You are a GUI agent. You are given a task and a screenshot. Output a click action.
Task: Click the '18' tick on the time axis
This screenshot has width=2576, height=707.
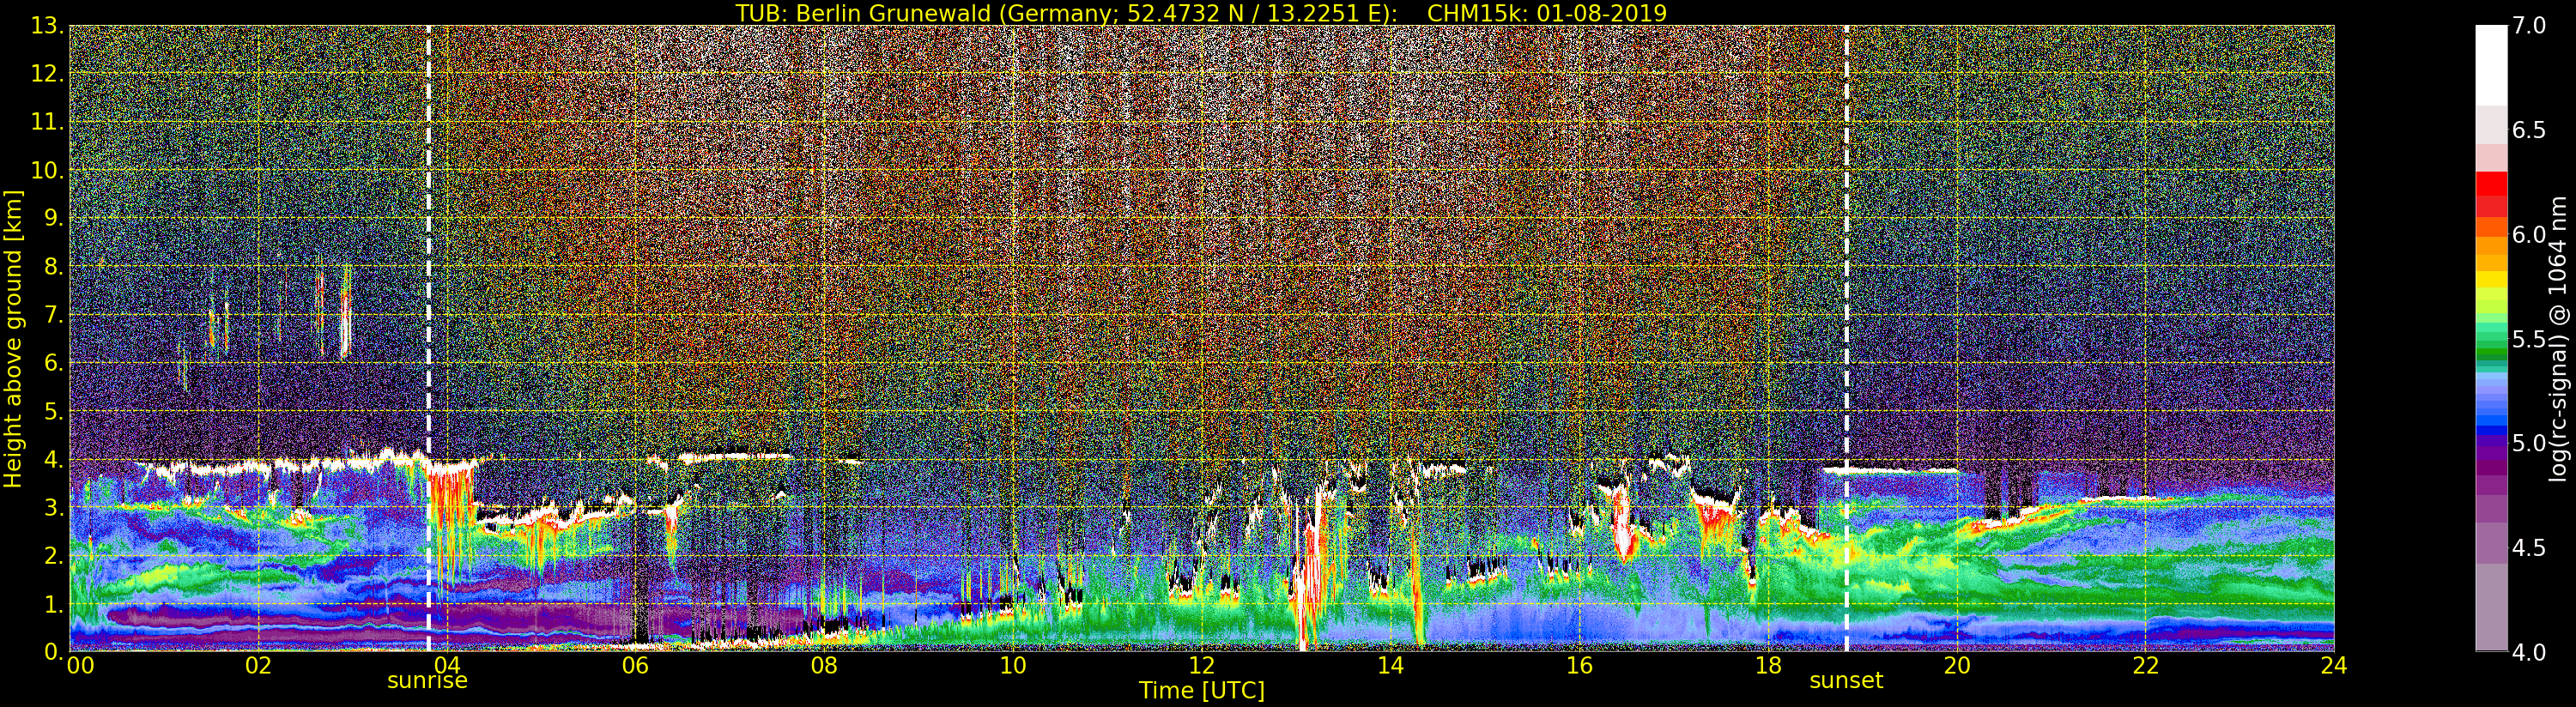[1768, 665]
